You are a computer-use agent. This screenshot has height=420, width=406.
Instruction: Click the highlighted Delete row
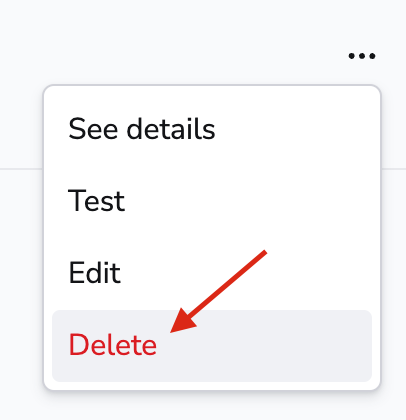click(x=212, y=346)
